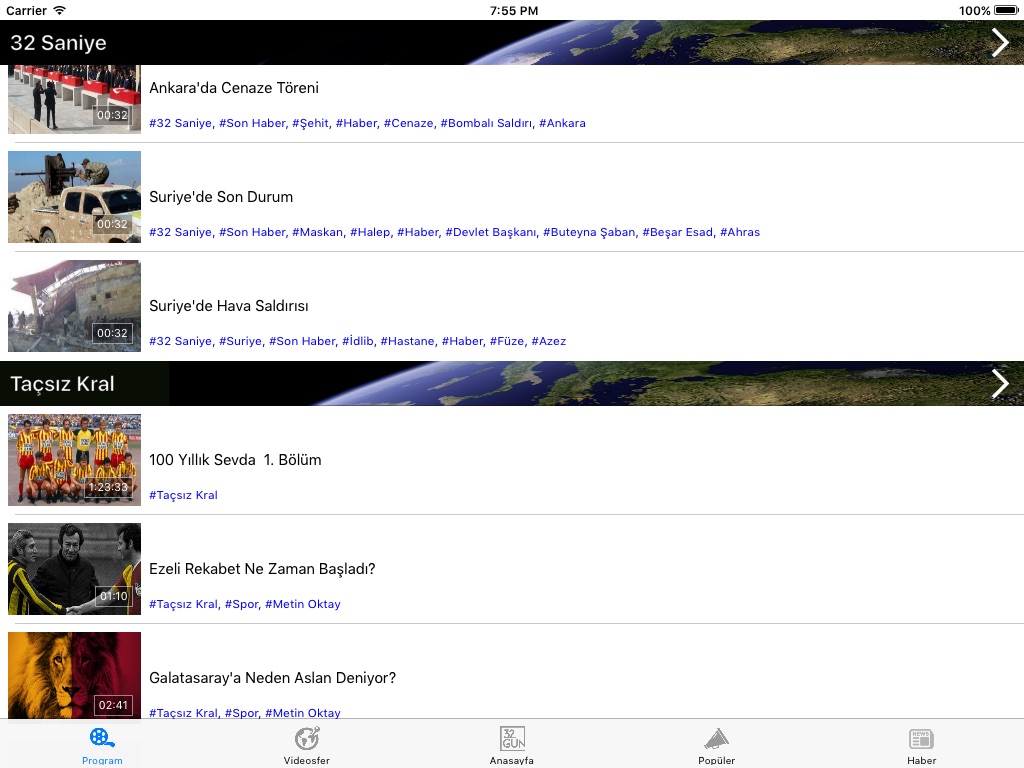The width and height of the screenshot is (1024, 768).
Task: Play Ezeli Rekabet handshake thumbnail
Action: (x=74, y=569)
